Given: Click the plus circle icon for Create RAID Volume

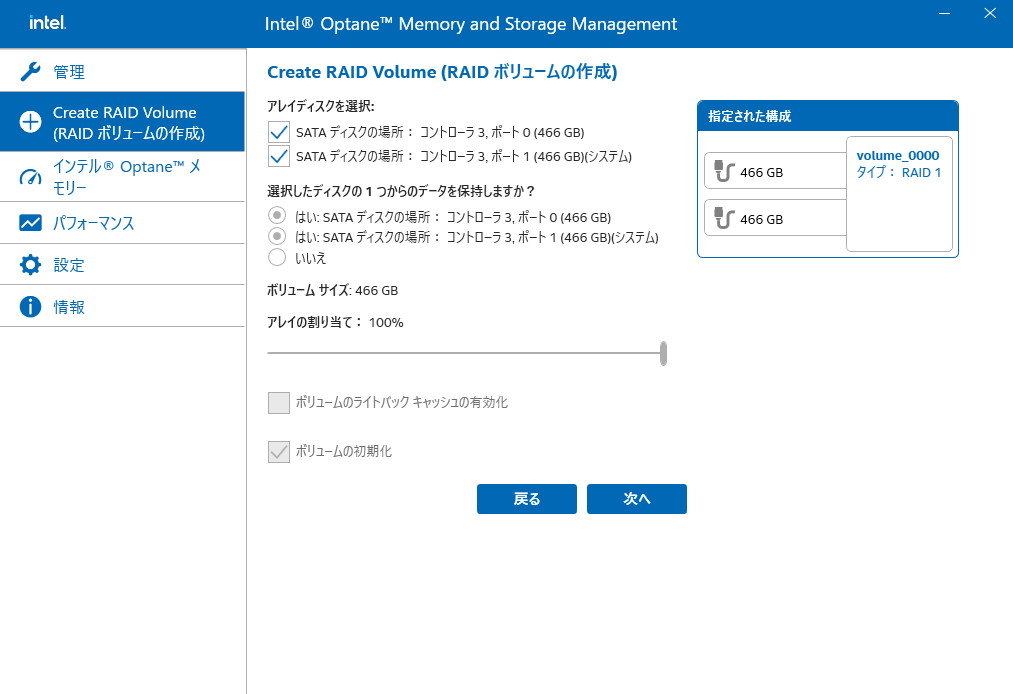Looking at the screenshot, I should [30, 121].
